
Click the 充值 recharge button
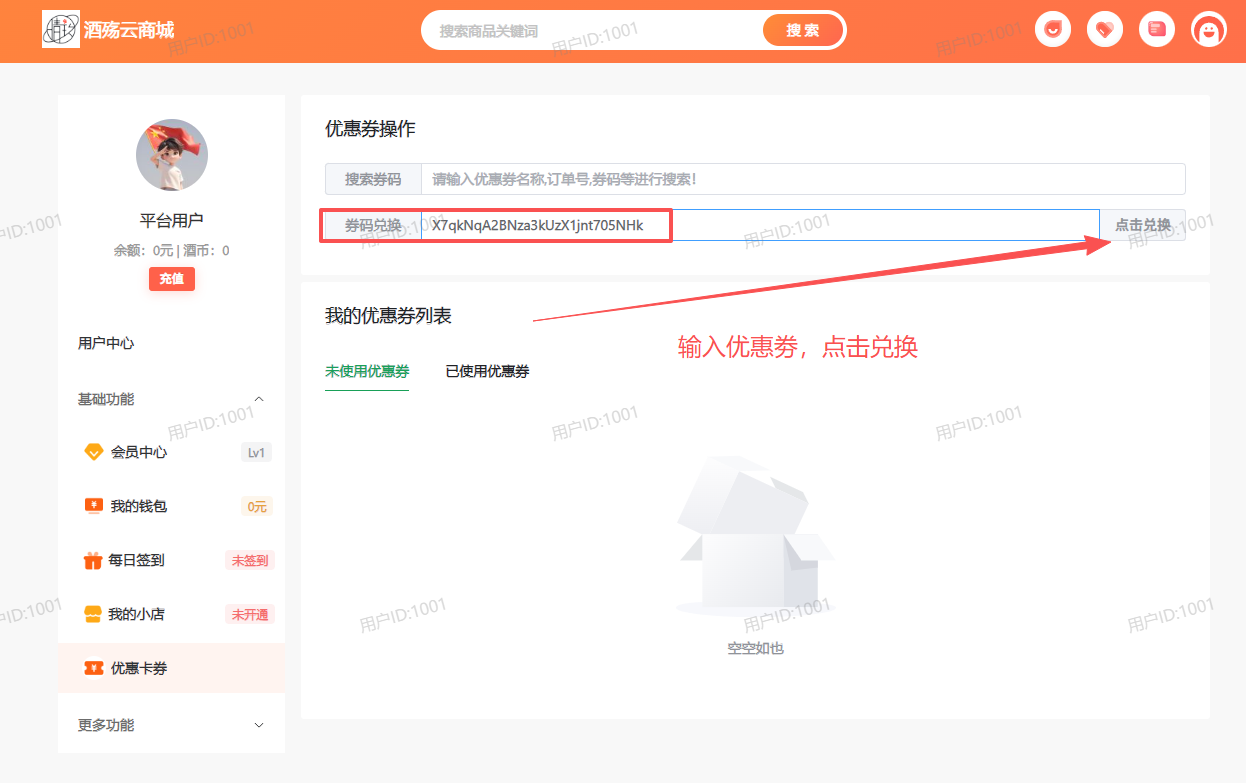[171, 278]
